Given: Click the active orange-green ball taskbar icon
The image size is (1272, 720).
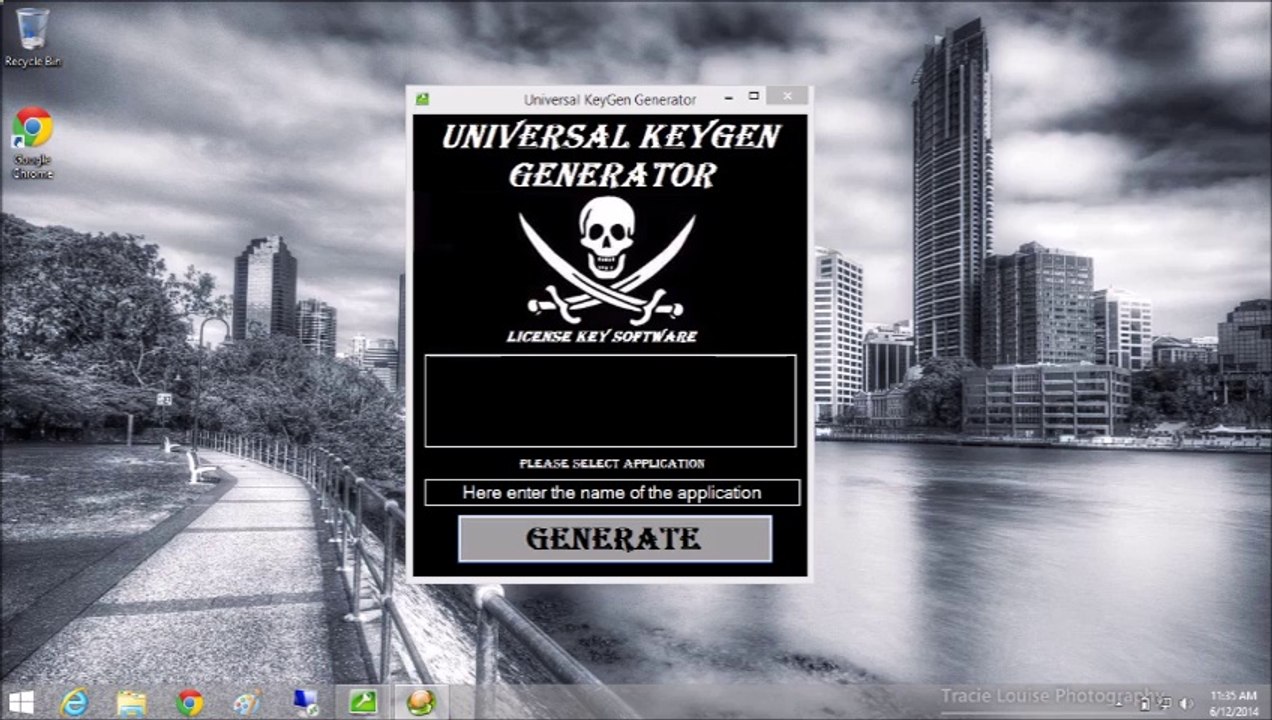Looking at the screenshot, I should pos(421,703).
